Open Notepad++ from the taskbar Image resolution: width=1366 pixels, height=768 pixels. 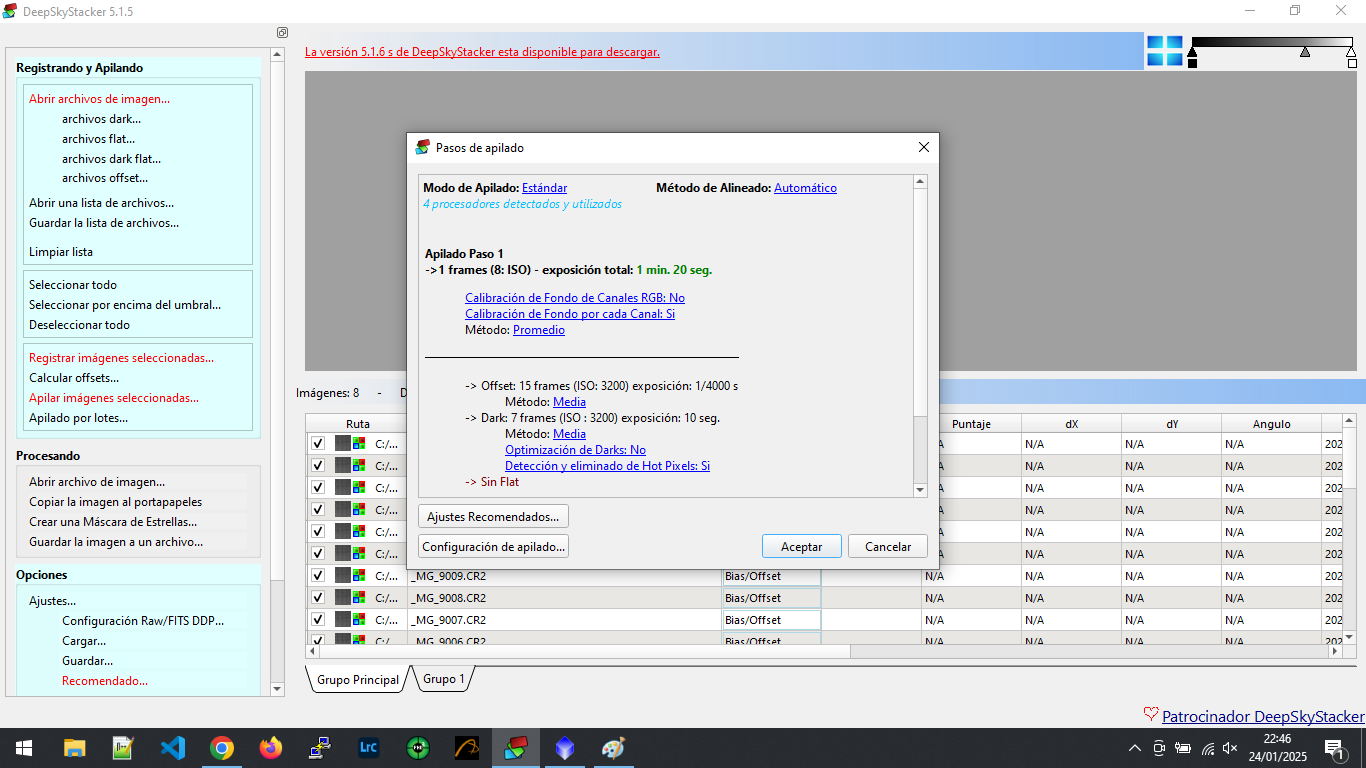123,747
